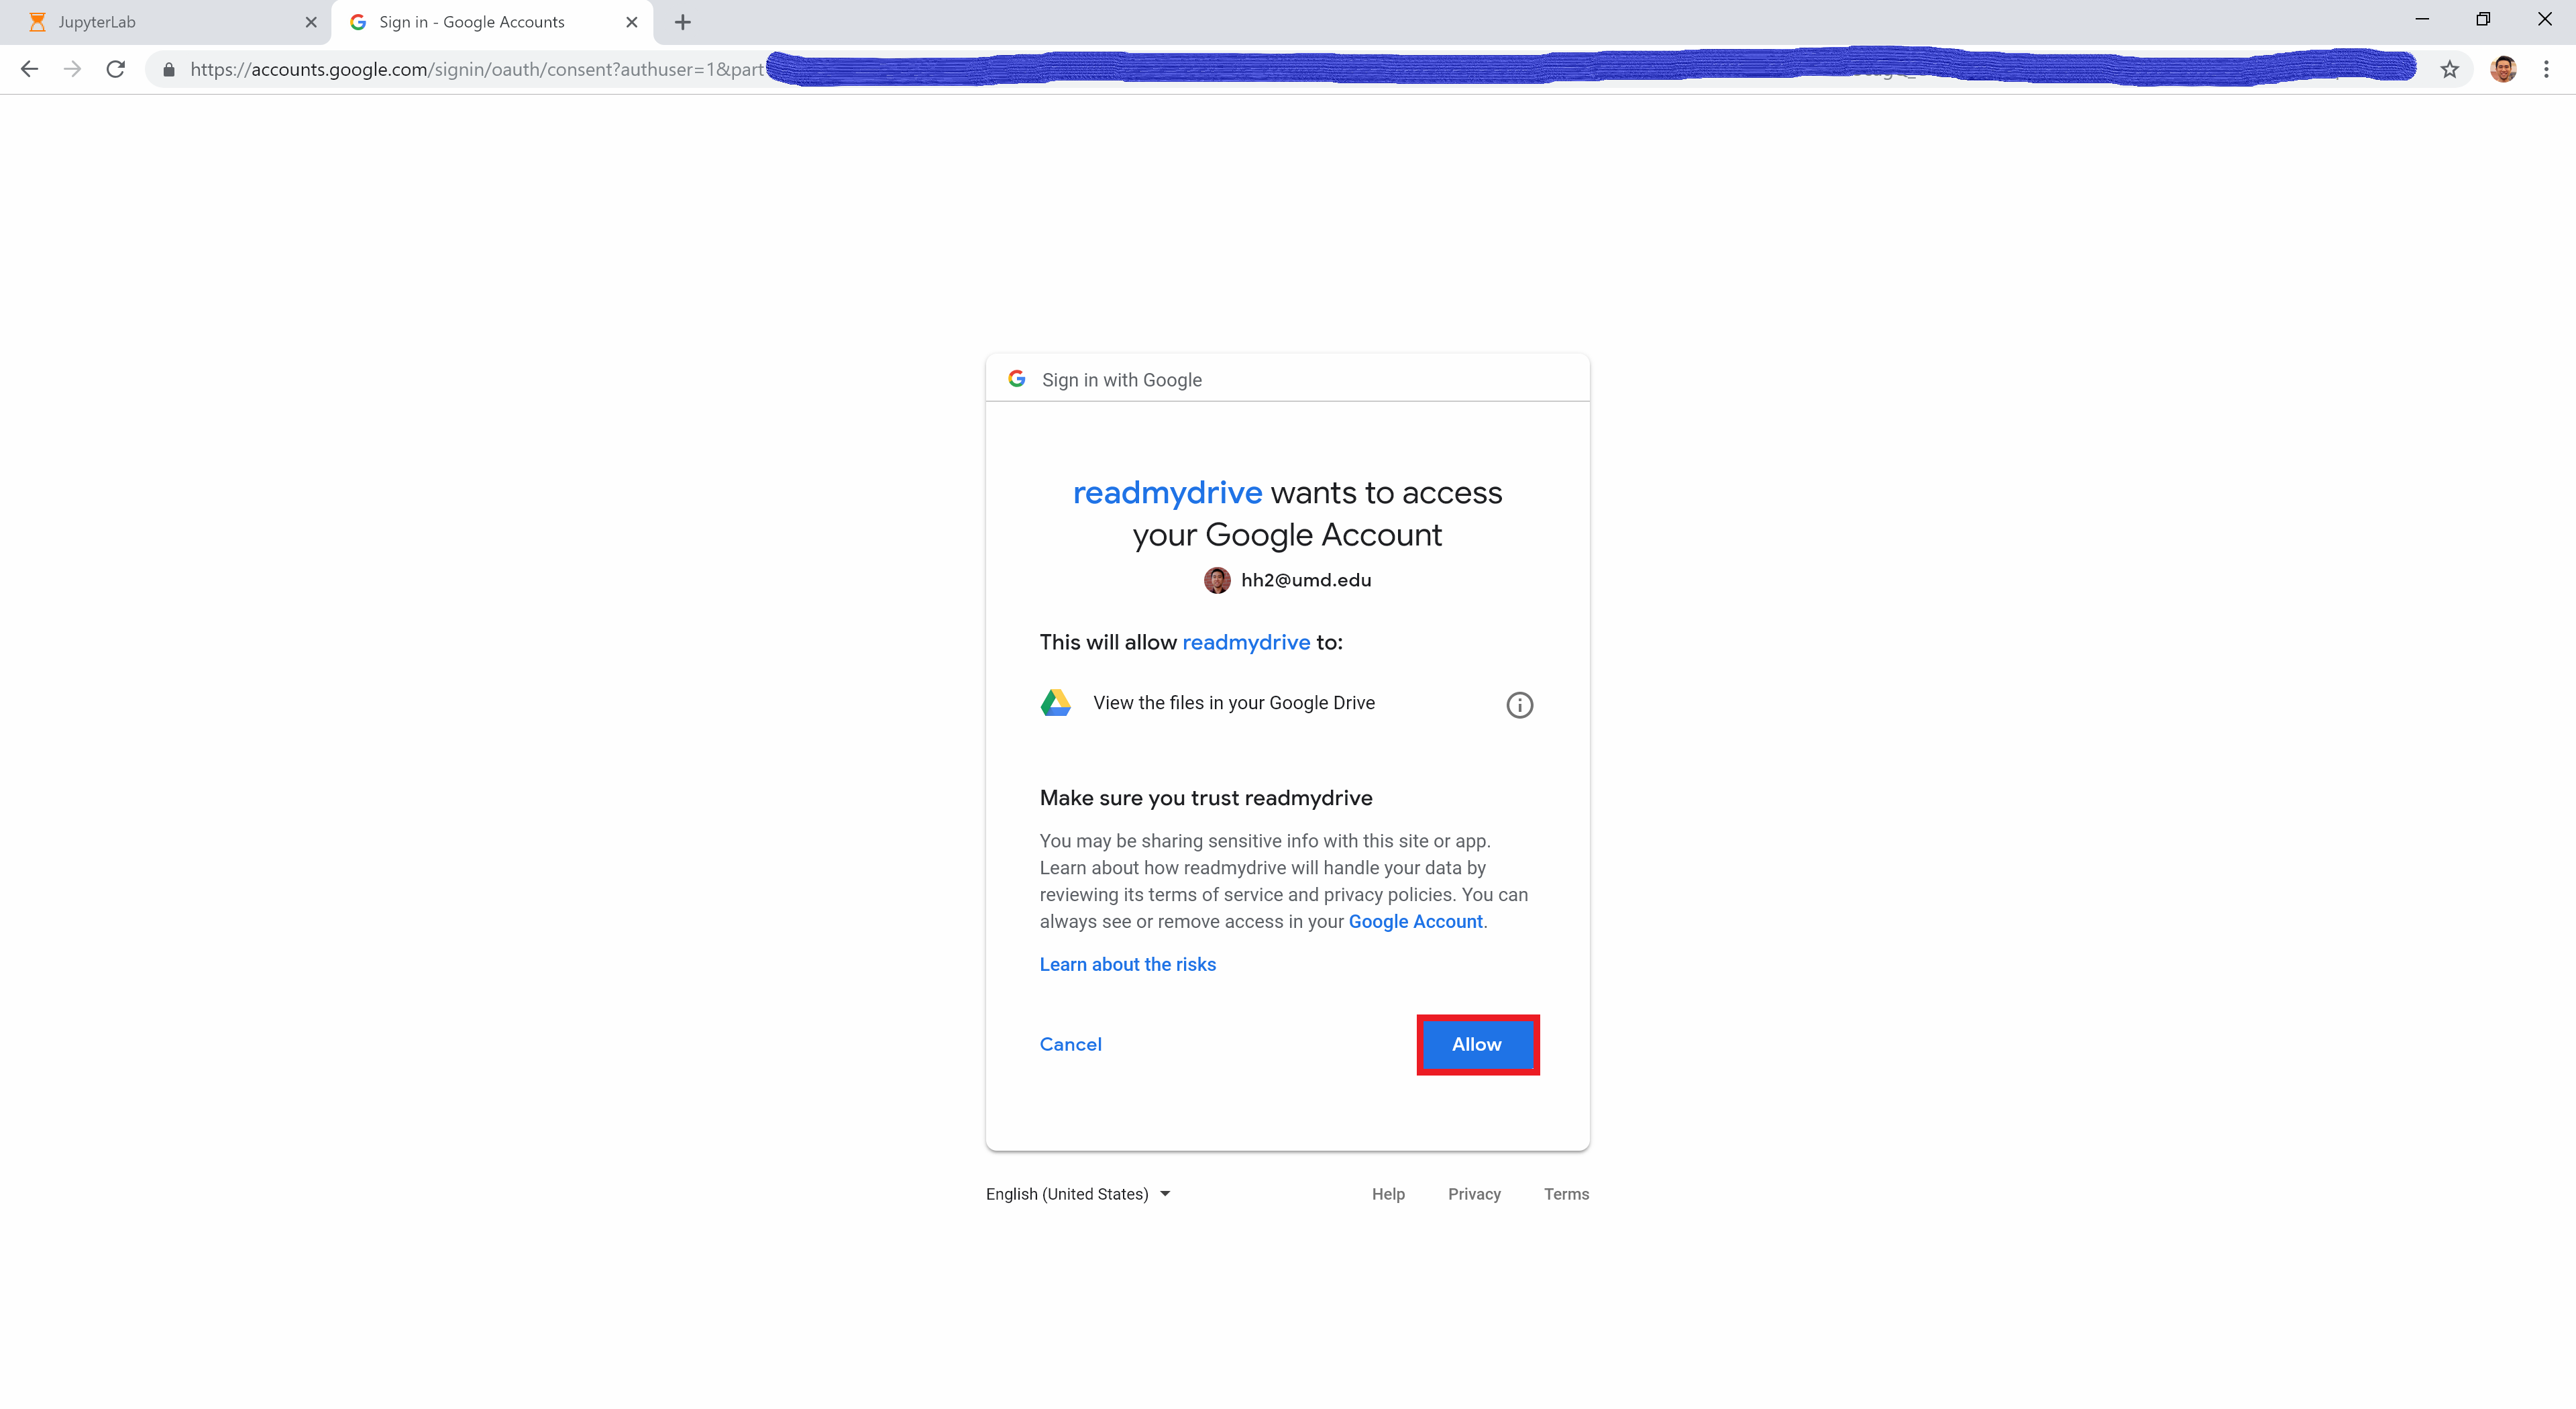
Task: Go back to the previous page
Action: (x=29, y=69)
